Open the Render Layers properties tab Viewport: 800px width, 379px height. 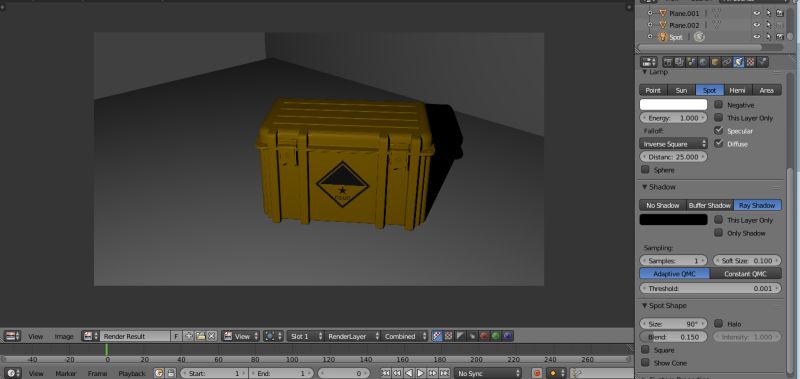[680, 62]
